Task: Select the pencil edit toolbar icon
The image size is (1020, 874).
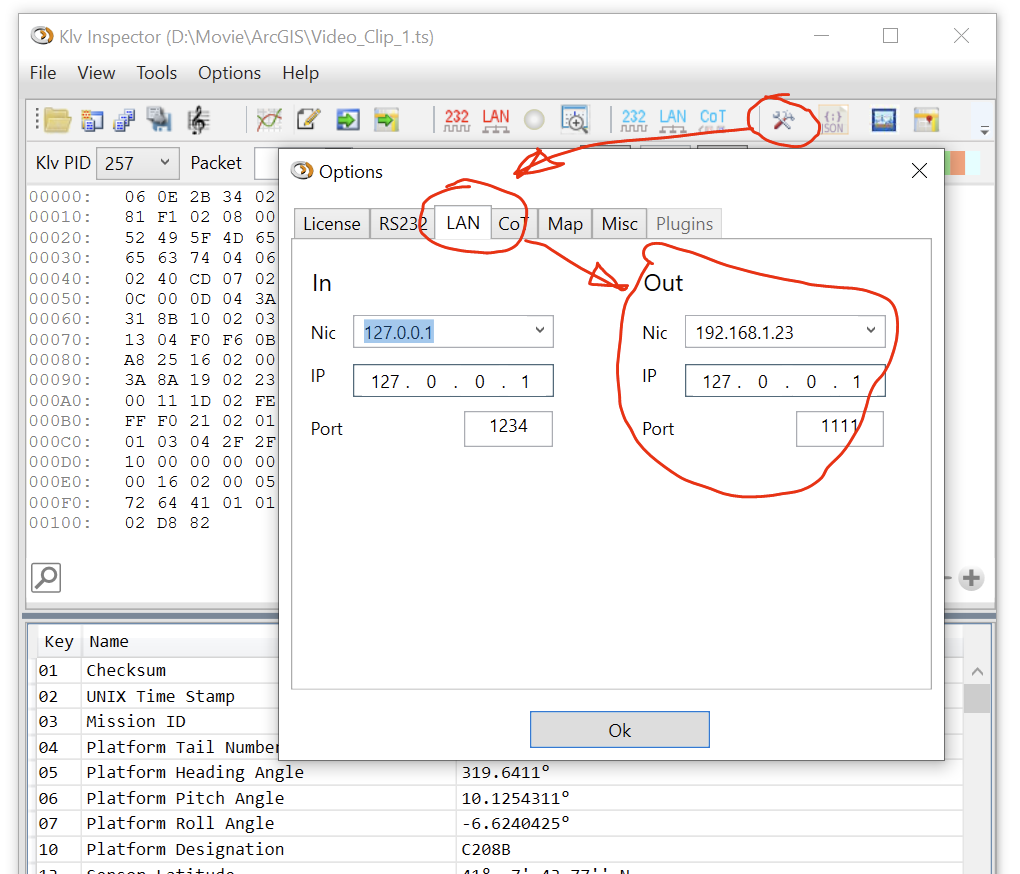Action: 309,119
